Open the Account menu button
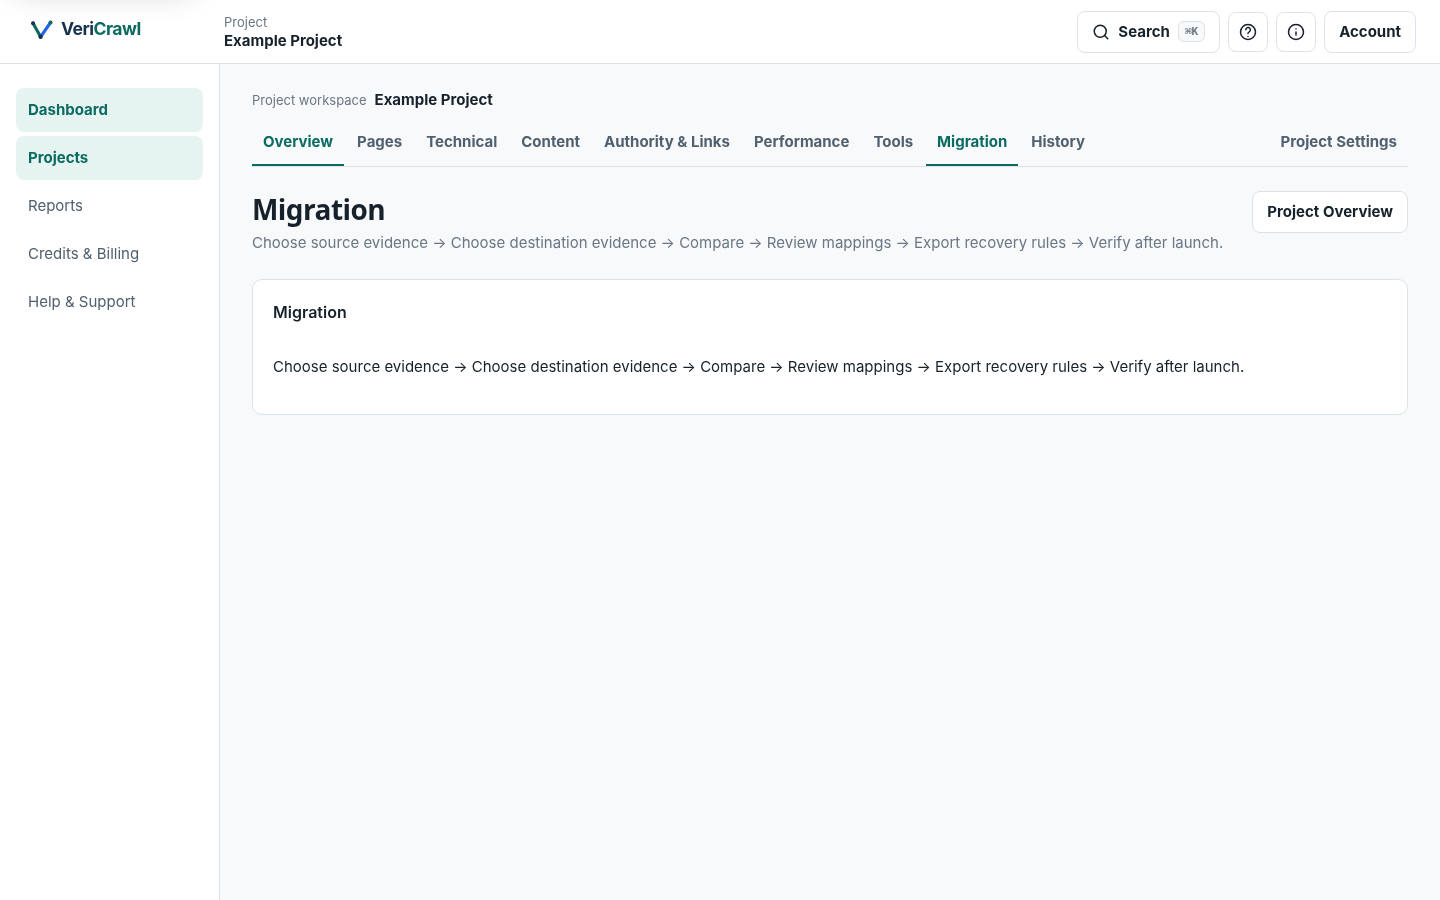 pos(1370,32)
